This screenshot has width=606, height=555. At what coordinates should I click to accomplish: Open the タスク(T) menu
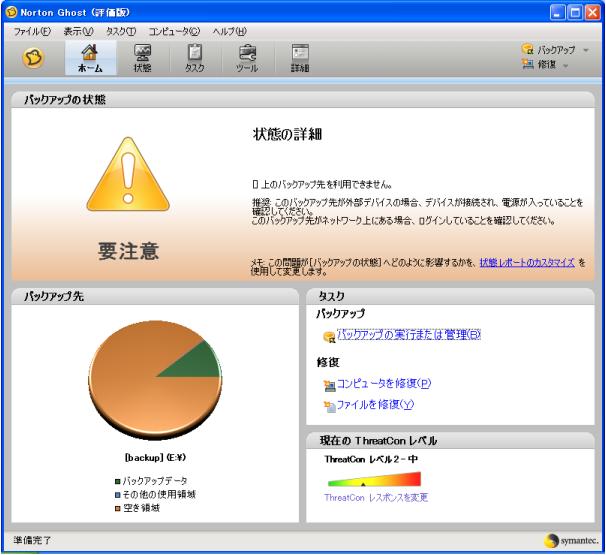click(121, 31)
